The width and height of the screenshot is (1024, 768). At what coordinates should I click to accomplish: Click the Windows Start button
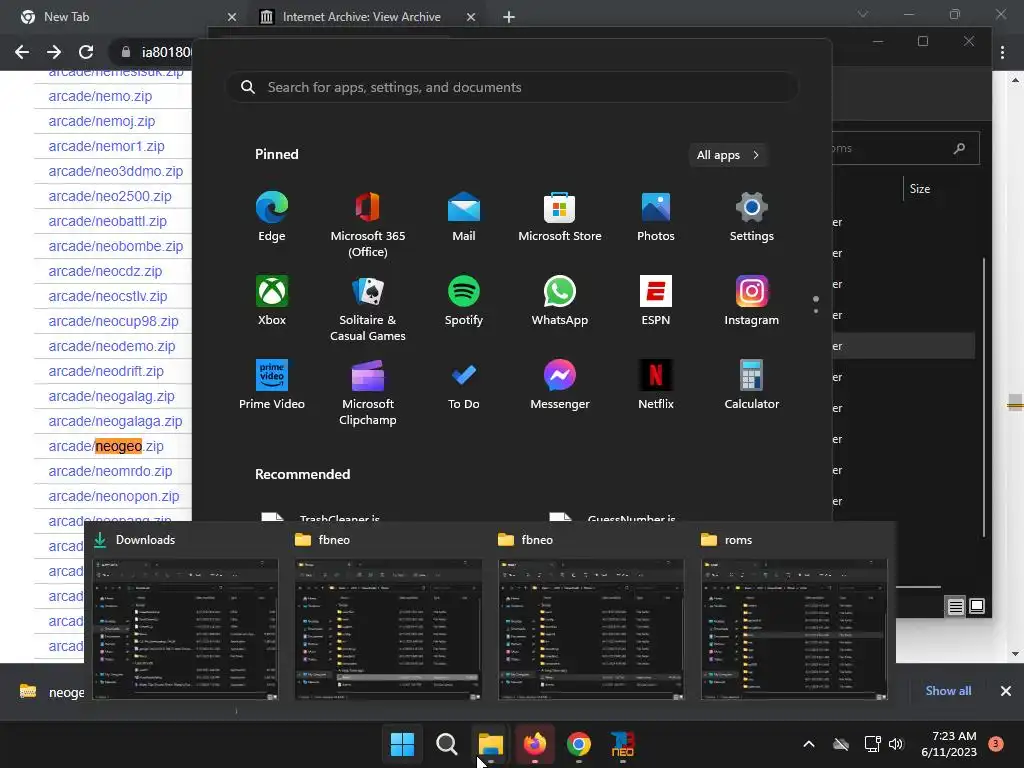(402, 744)
